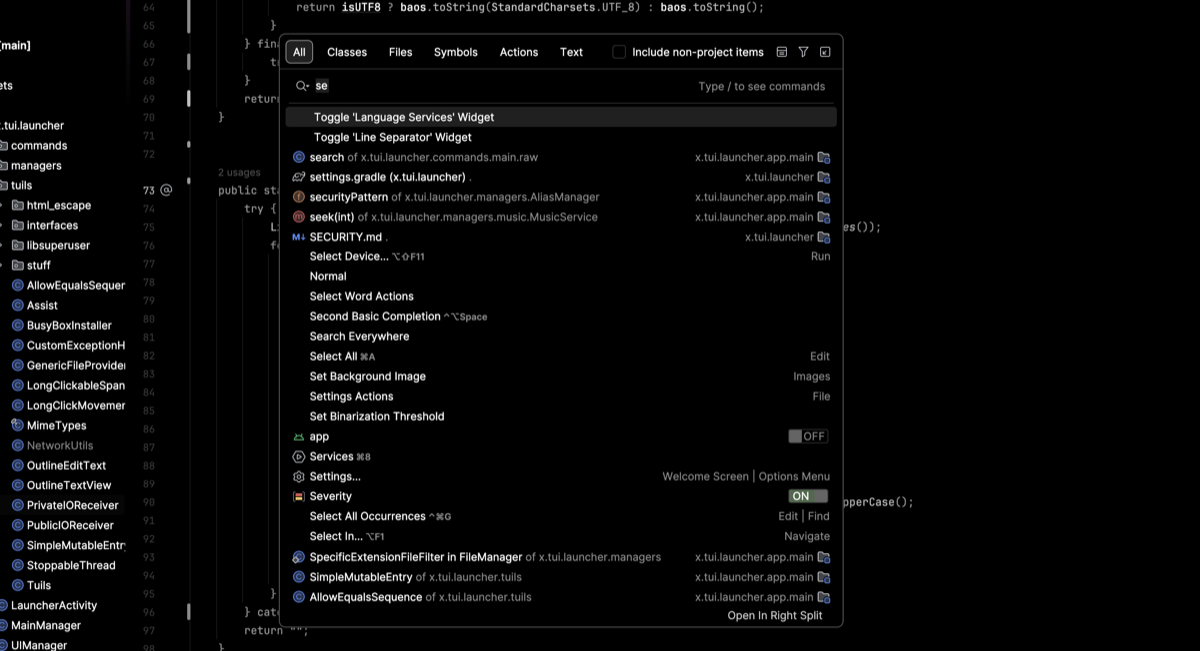Click the Services tool window icon in results
The height and width of the screenshot is (651, 1200).
coord(298,457)
